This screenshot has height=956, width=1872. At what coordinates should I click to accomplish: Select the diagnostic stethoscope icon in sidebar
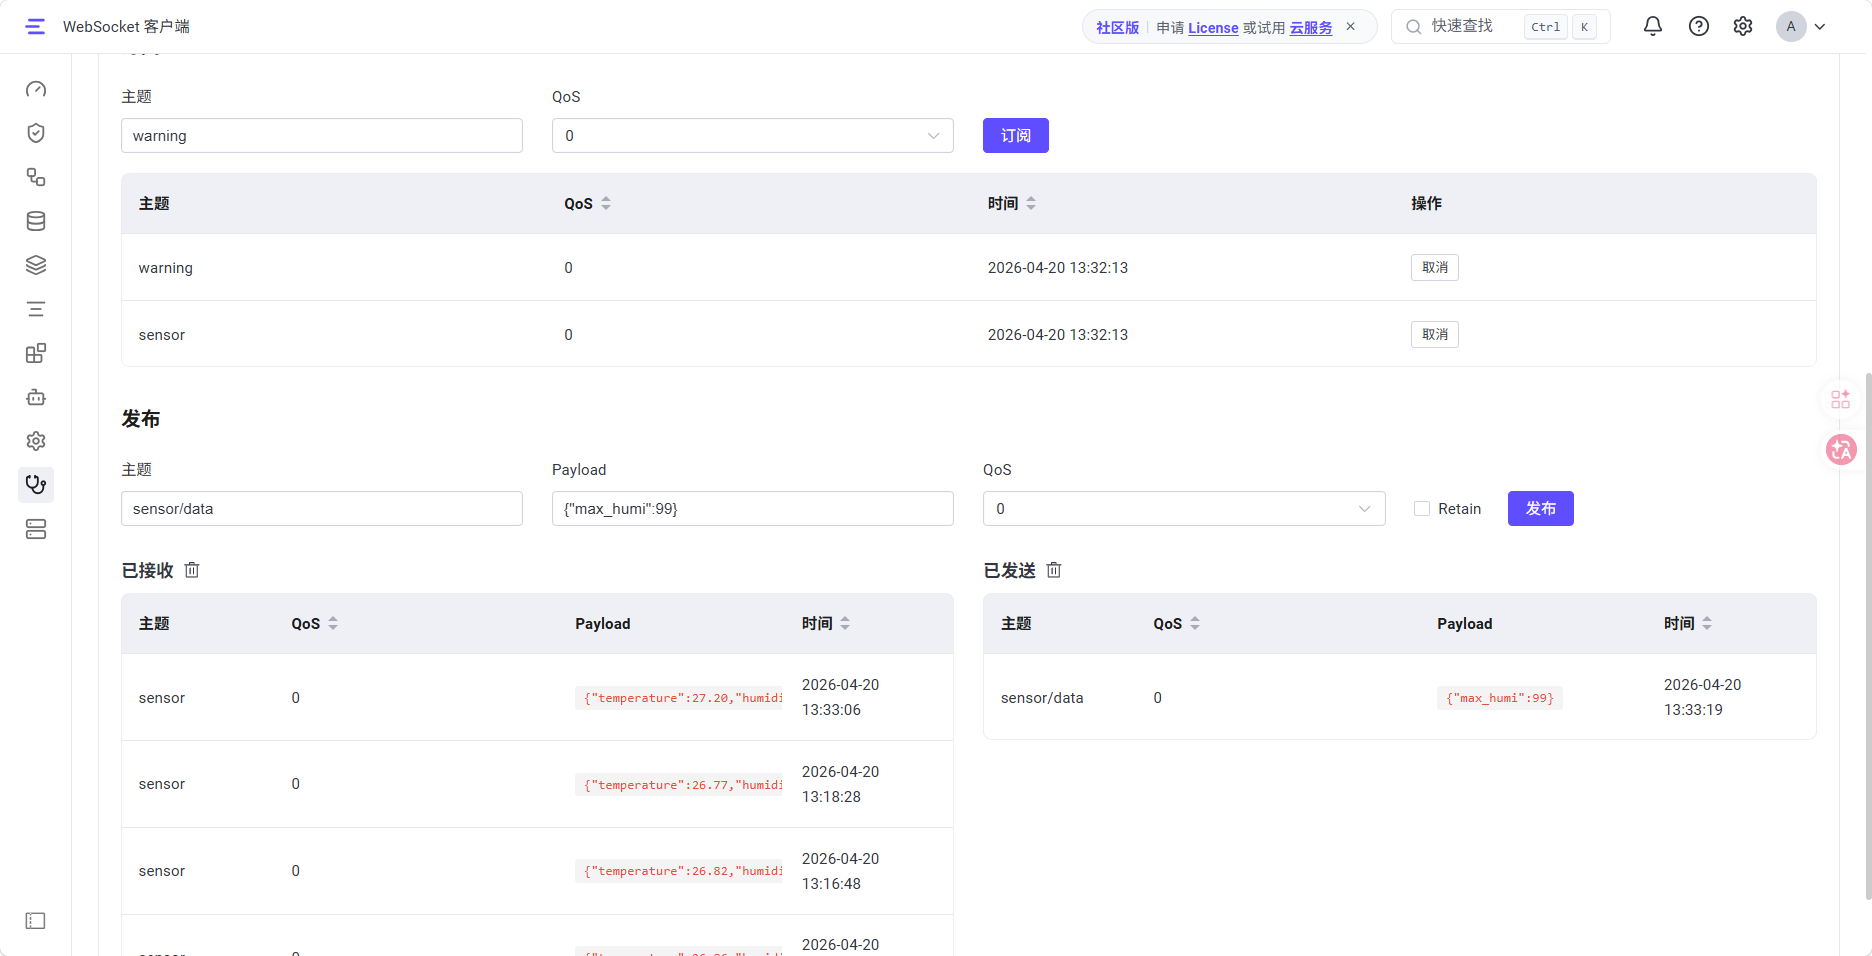pos(36,485)
